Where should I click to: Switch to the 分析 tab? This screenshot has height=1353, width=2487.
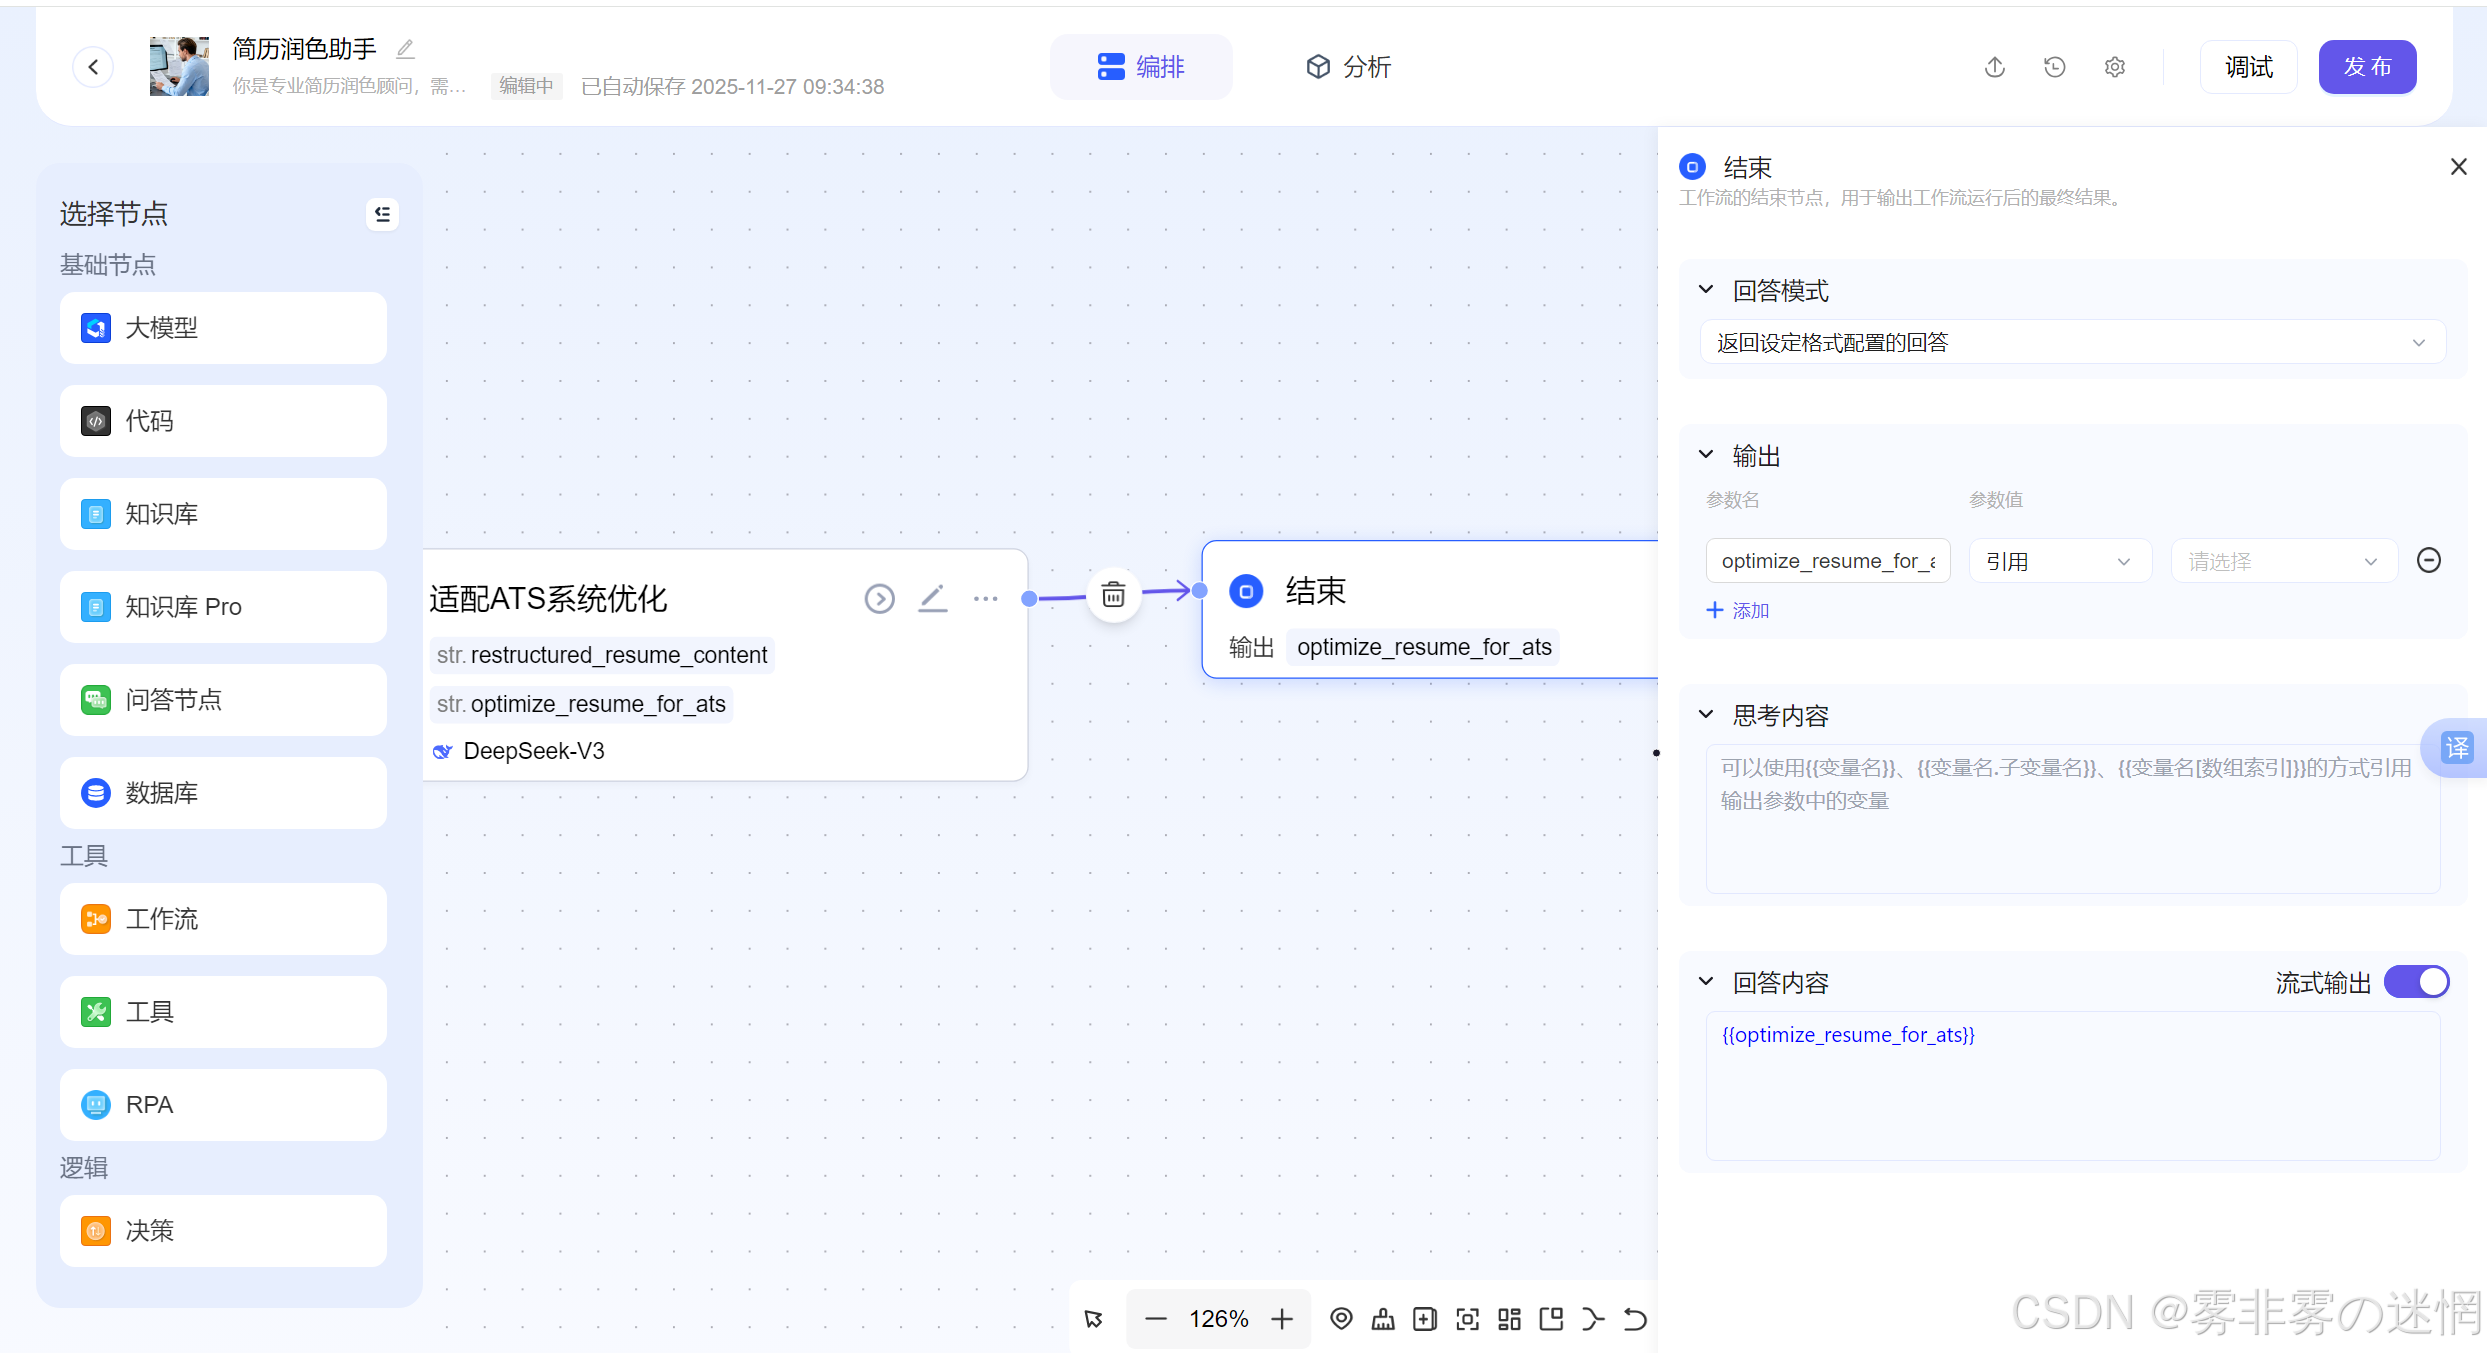click(x=1347, y=67)
